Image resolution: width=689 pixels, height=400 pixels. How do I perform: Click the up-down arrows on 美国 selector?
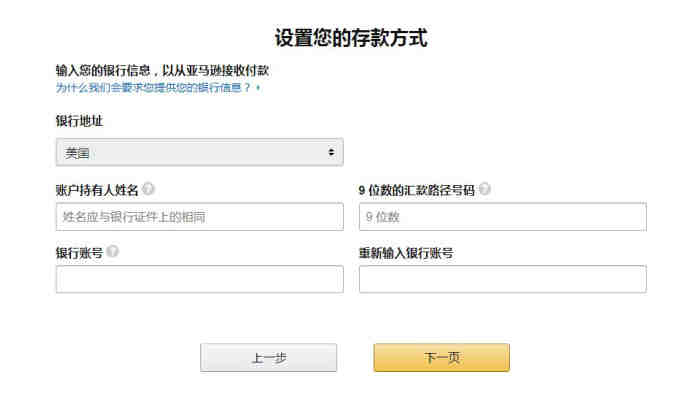(331, 152)
